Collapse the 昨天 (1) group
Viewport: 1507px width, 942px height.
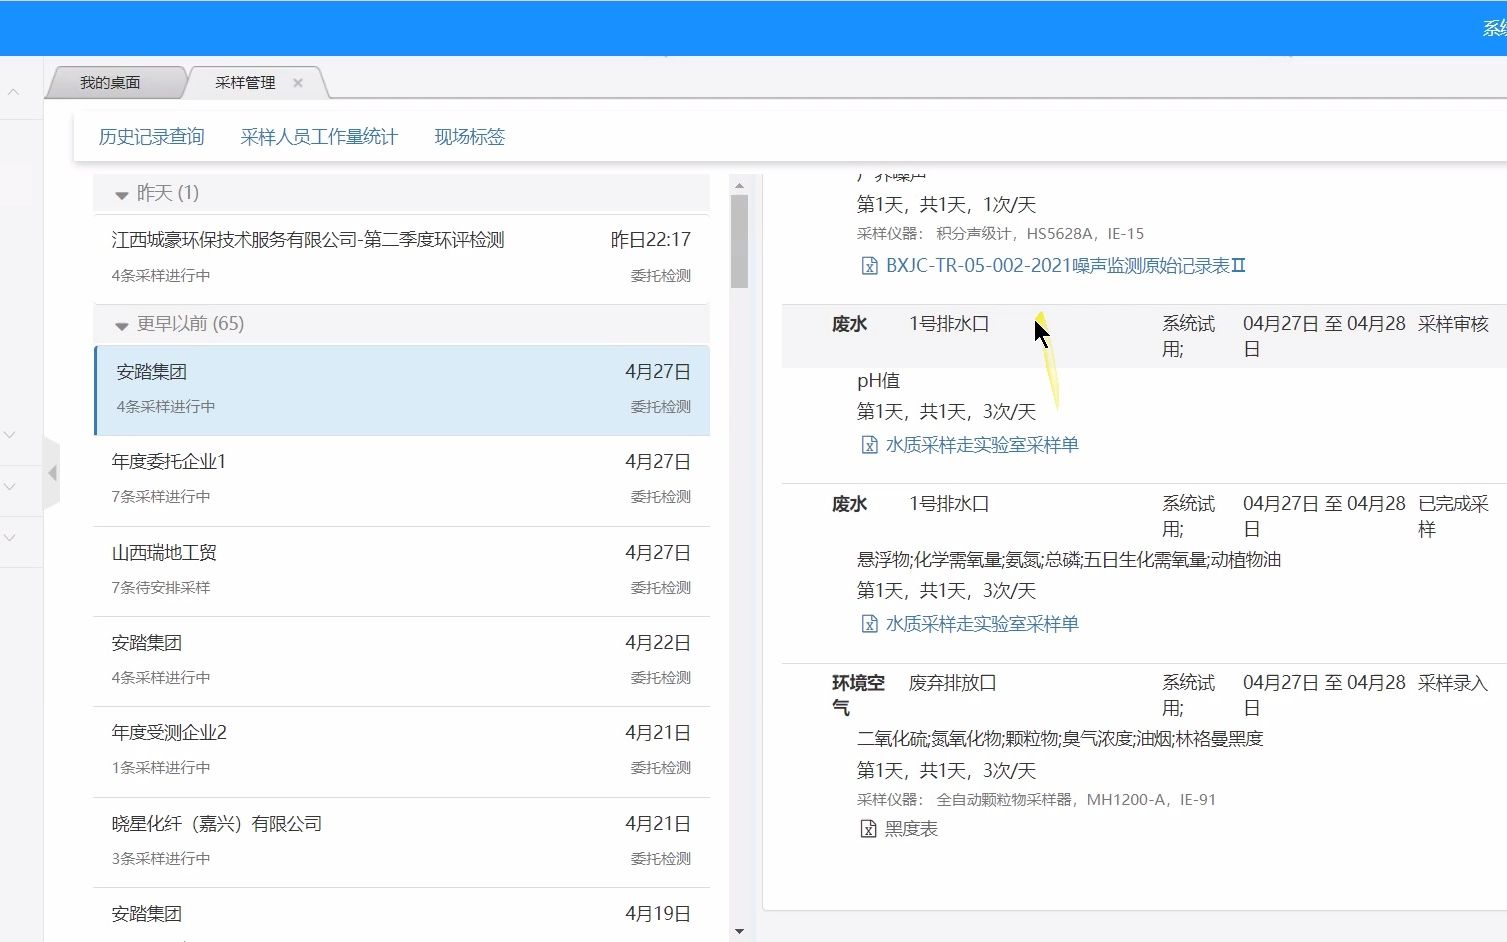click(x=122, y=194)
